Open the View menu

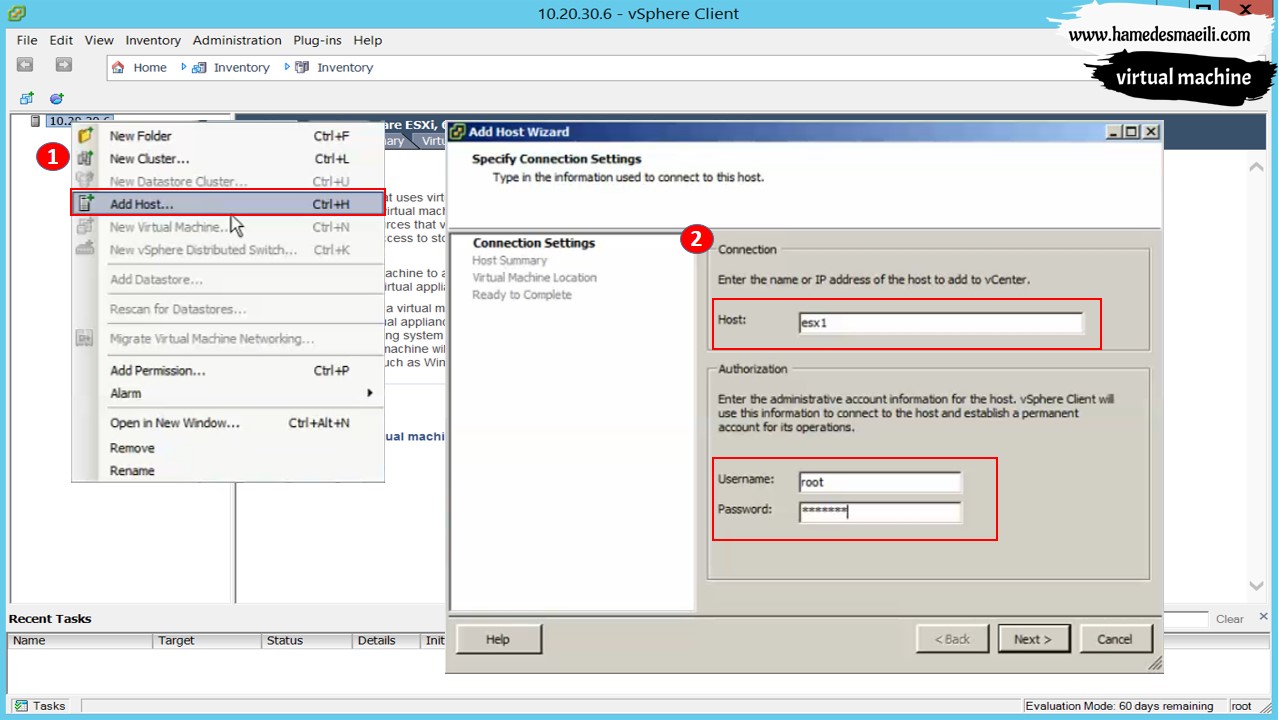[99, 40]
